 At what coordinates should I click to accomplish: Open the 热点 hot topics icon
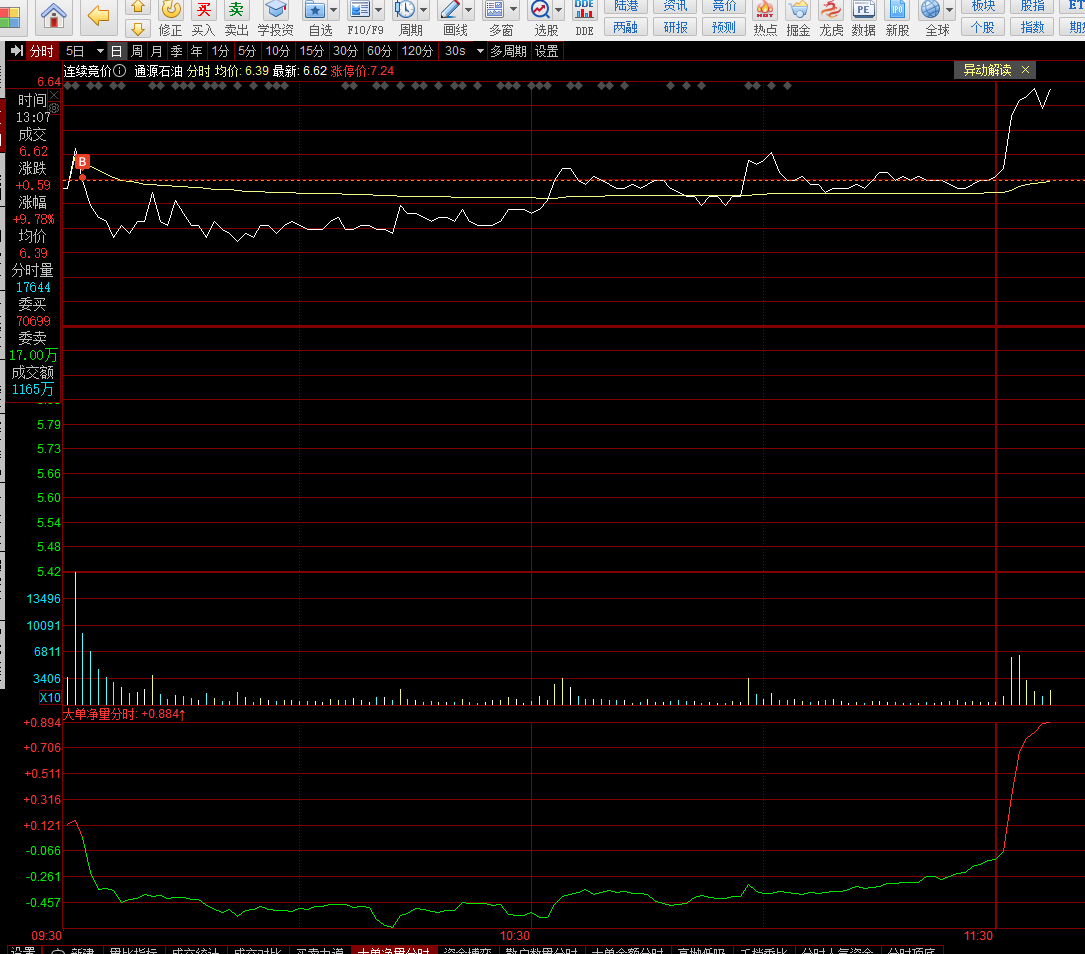click(765, 18)
